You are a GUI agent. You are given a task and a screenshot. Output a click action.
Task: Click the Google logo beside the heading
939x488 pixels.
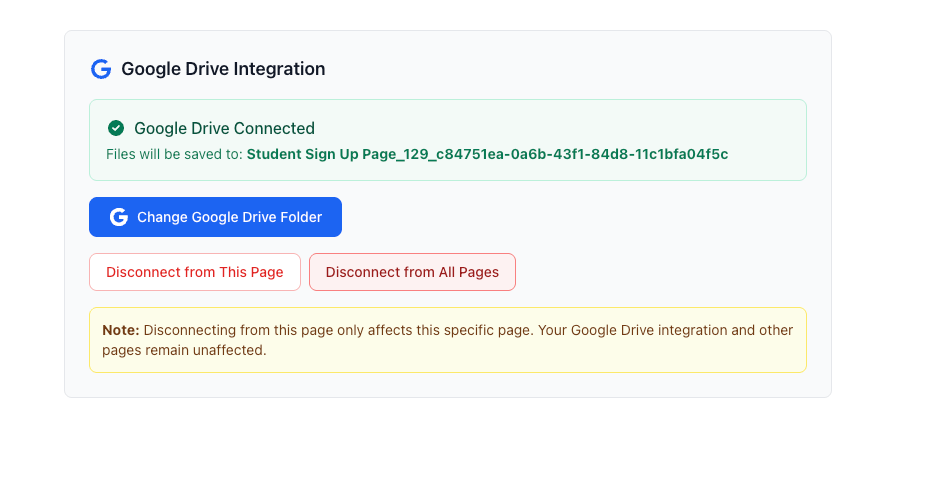[x=101, y=69]
